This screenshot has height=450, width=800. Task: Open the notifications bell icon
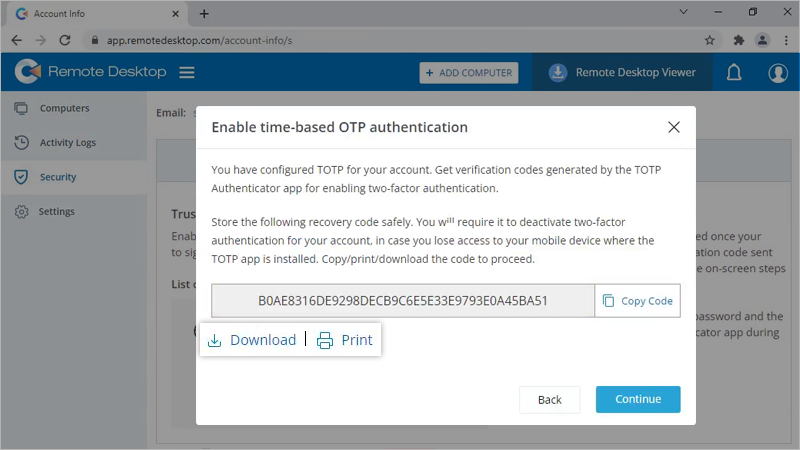pyautogui.click(x=734, y=73)
